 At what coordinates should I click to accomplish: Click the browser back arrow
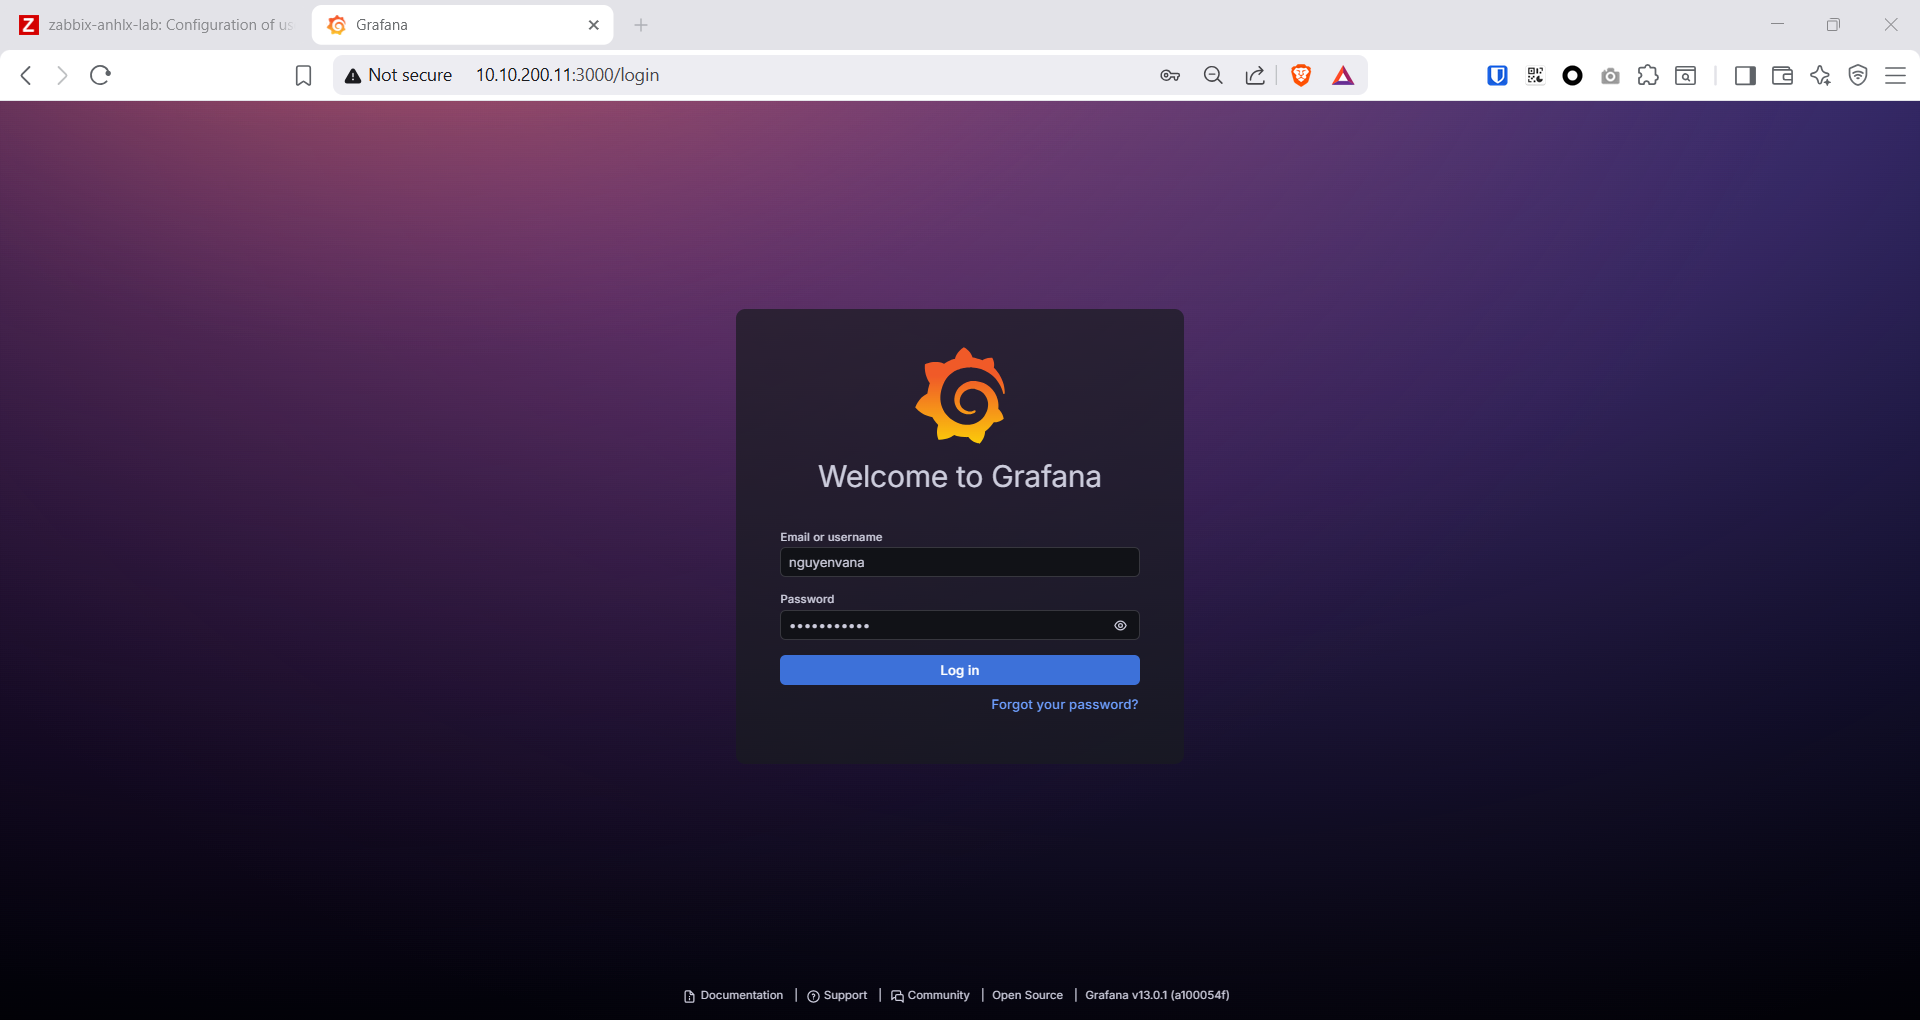[x=27, y=75]
